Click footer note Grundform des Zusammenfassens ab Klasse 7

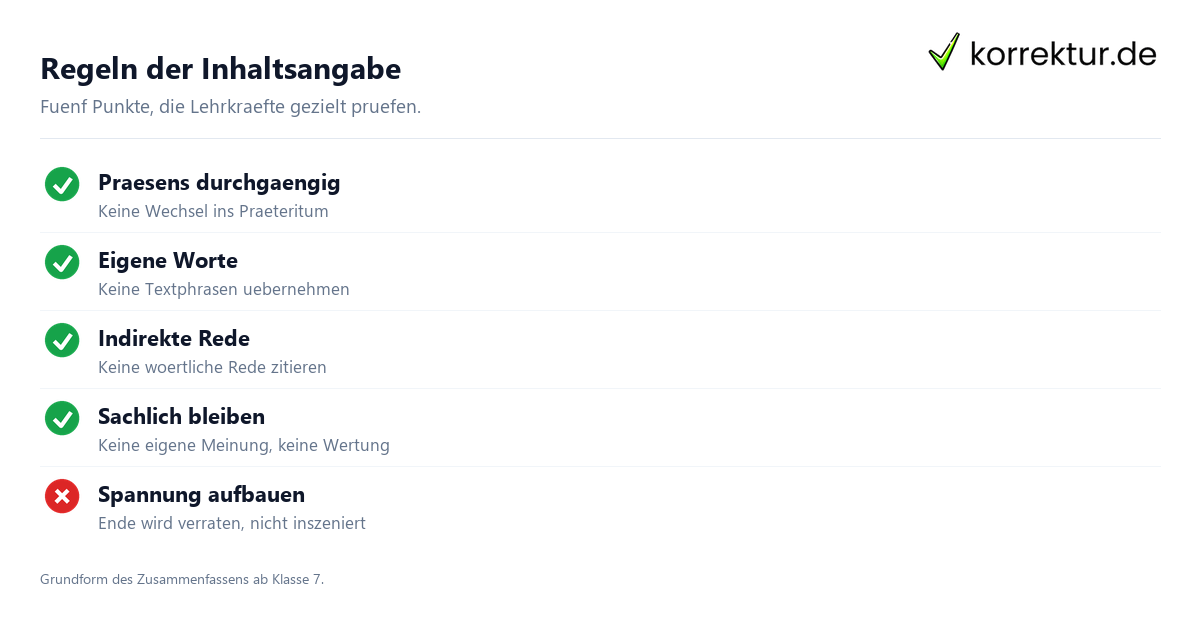click(182, 579)
